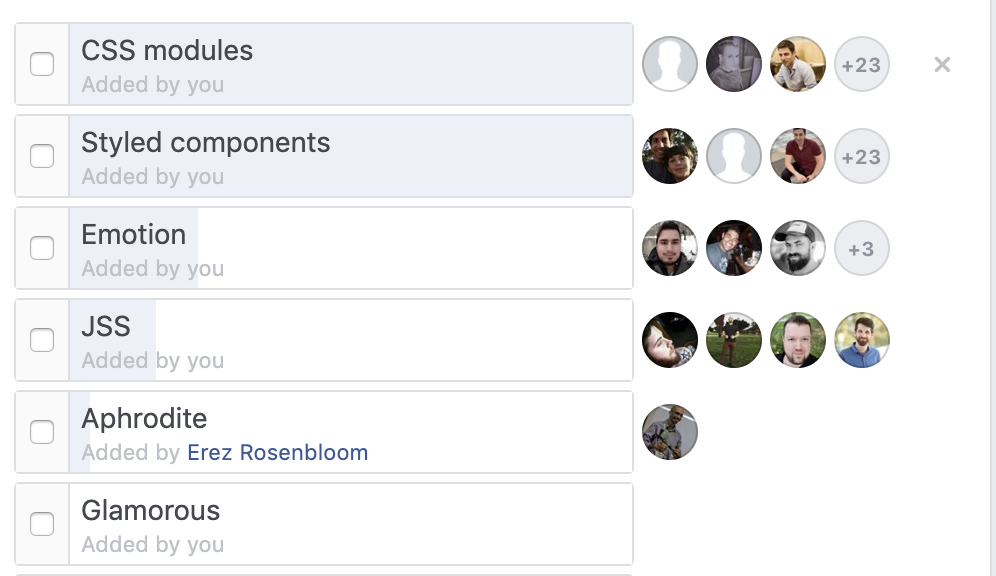The width and height of the screenshot is (996, 576).
Task: Check the Aphrodite option
Action: pyautogui.click(x=42, y=432)
